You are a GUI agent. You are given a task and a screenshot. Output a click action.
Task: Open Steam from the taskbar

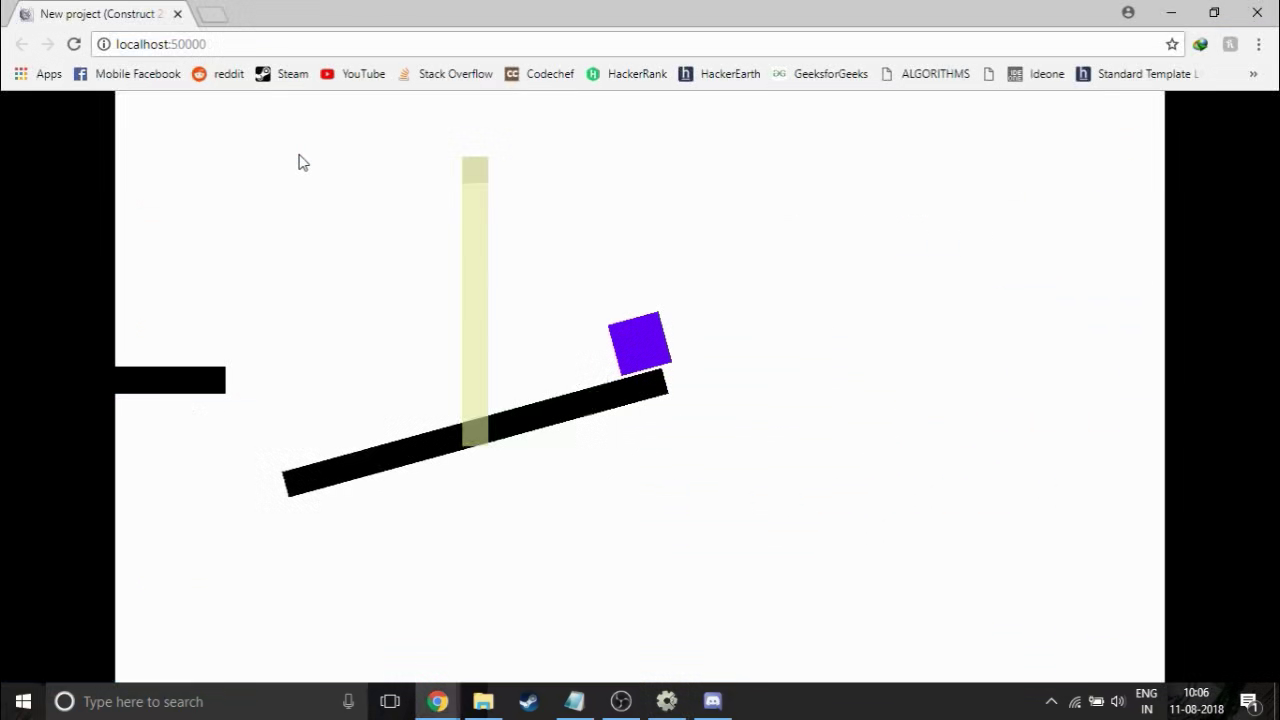tap(529, 701)
